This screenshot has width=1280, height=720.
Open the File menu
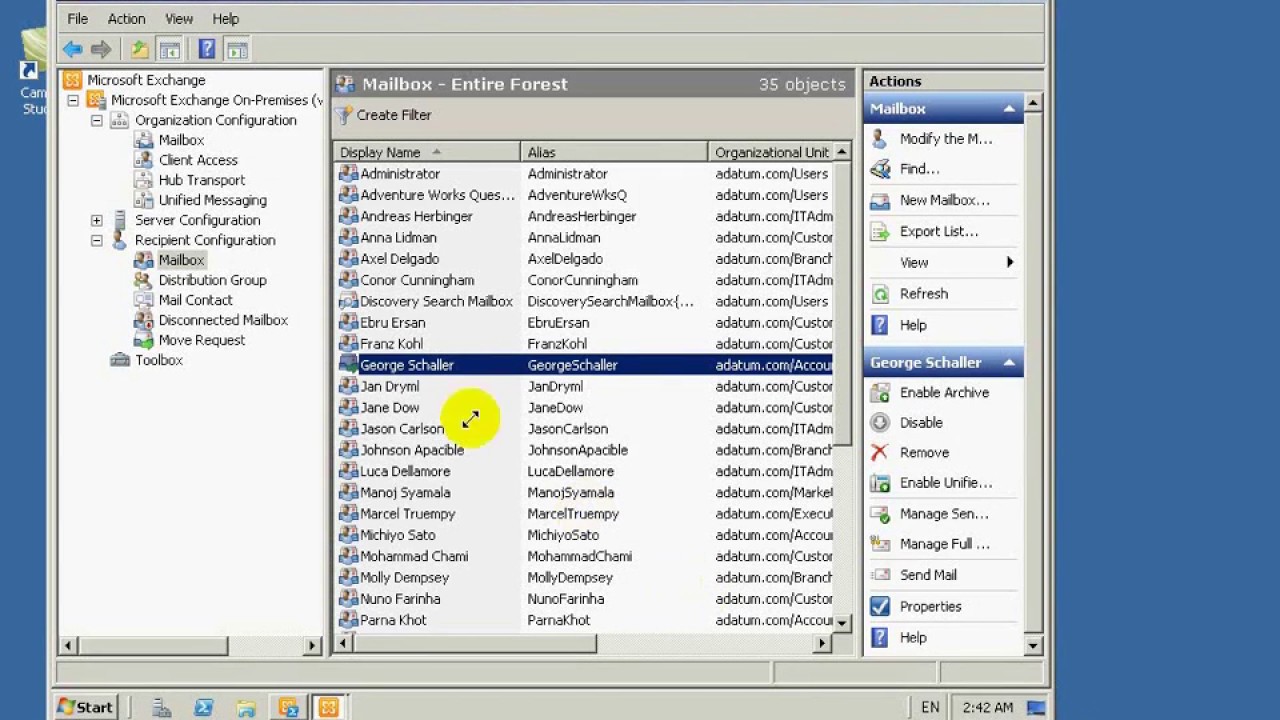pos(77,18)
